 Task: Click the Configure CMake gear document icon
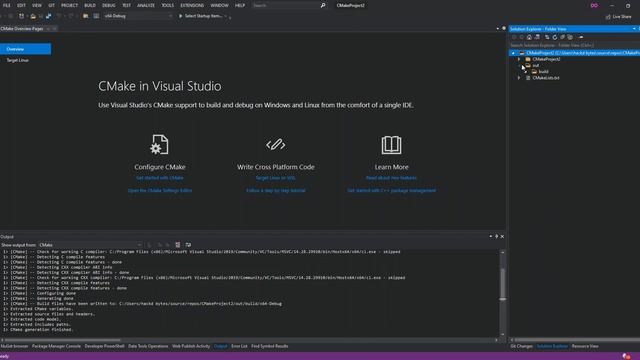[x=160, y=144]
